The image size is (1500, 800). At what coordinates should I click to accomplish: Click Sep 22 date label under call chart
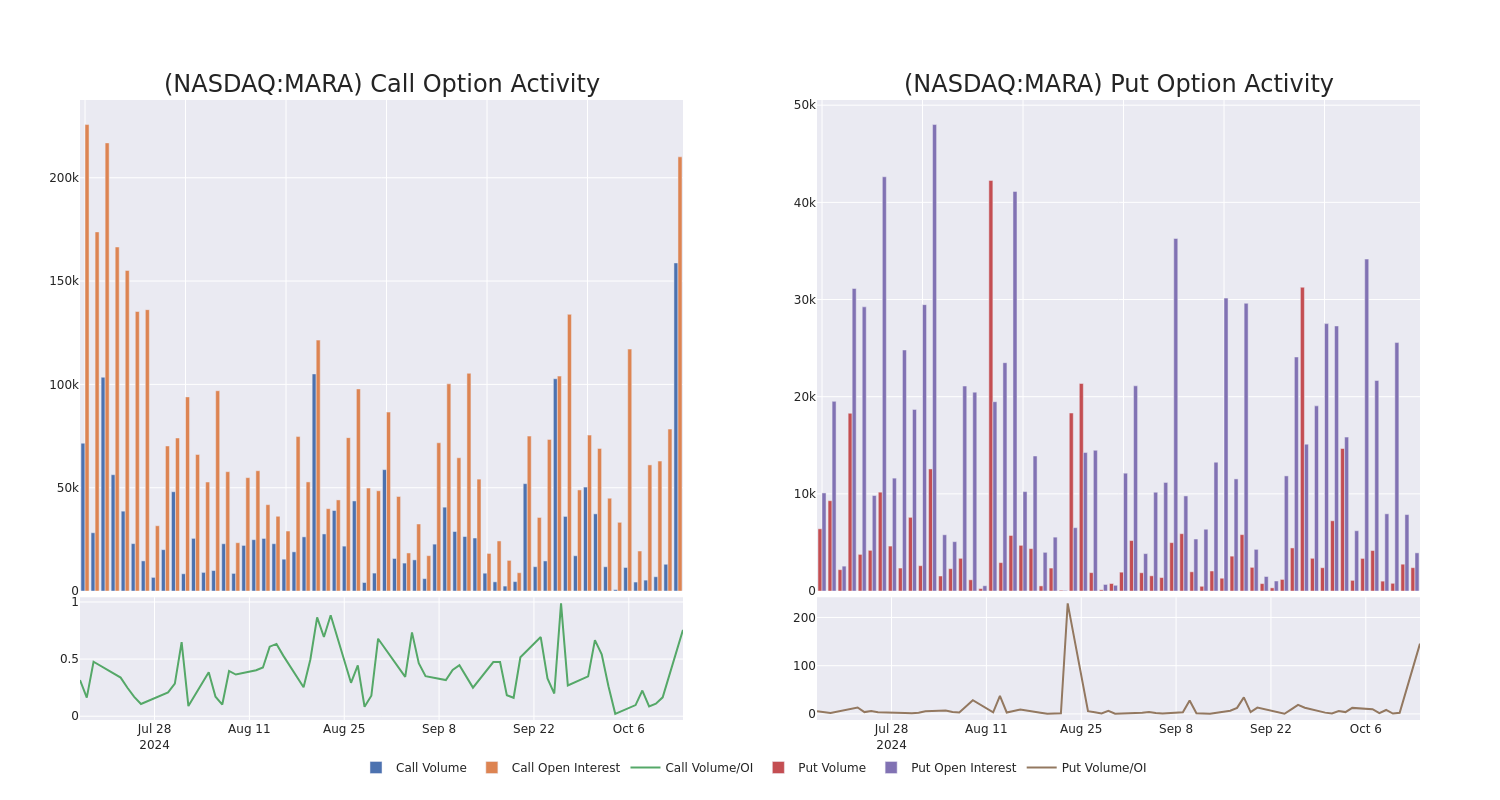(x=534, y=729)
